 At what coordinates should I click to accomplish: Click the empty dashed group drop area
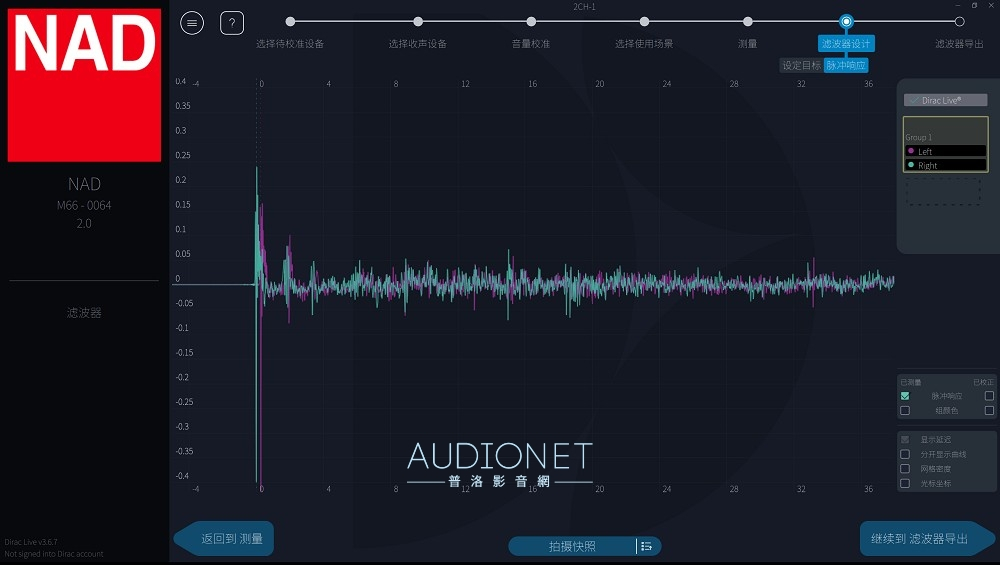pyautogui.click(x=943, y=191)
